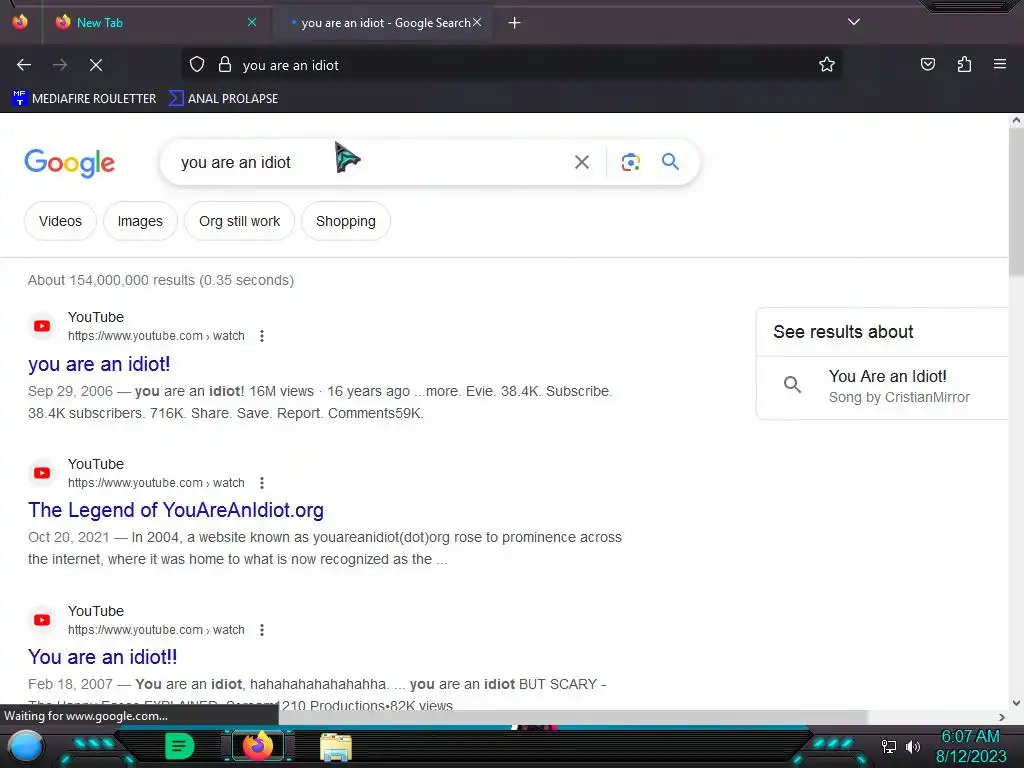Open the network icon in system tray

pos(888,746)
